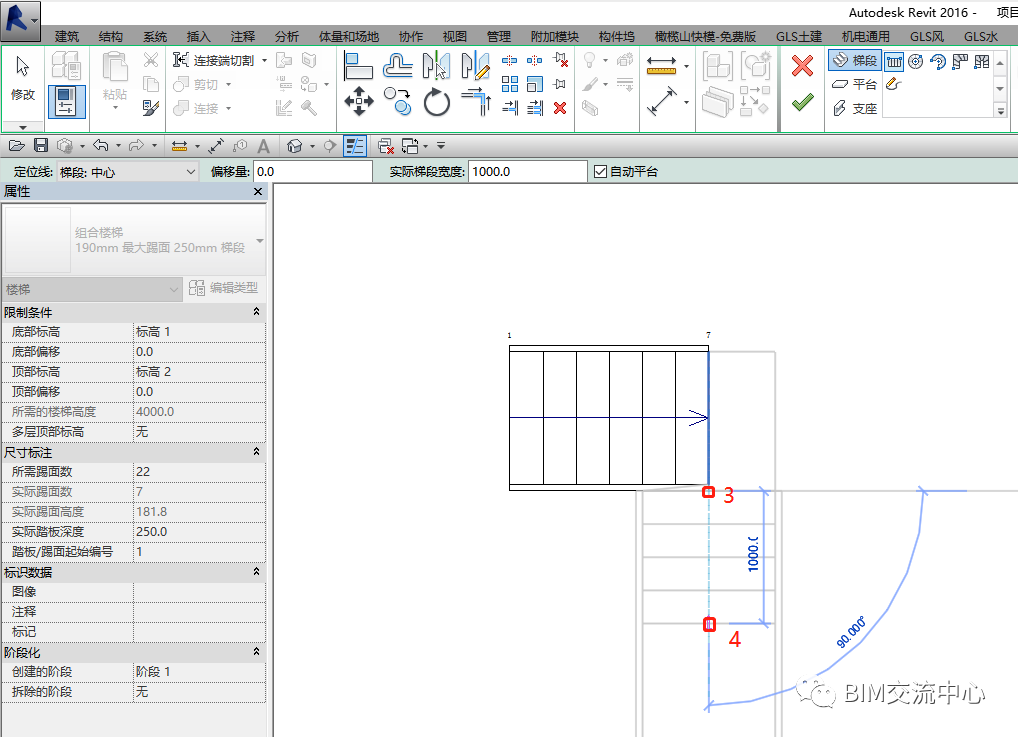
Task: Cancel edit mode with the red X
Action: [x=802, y=66]
